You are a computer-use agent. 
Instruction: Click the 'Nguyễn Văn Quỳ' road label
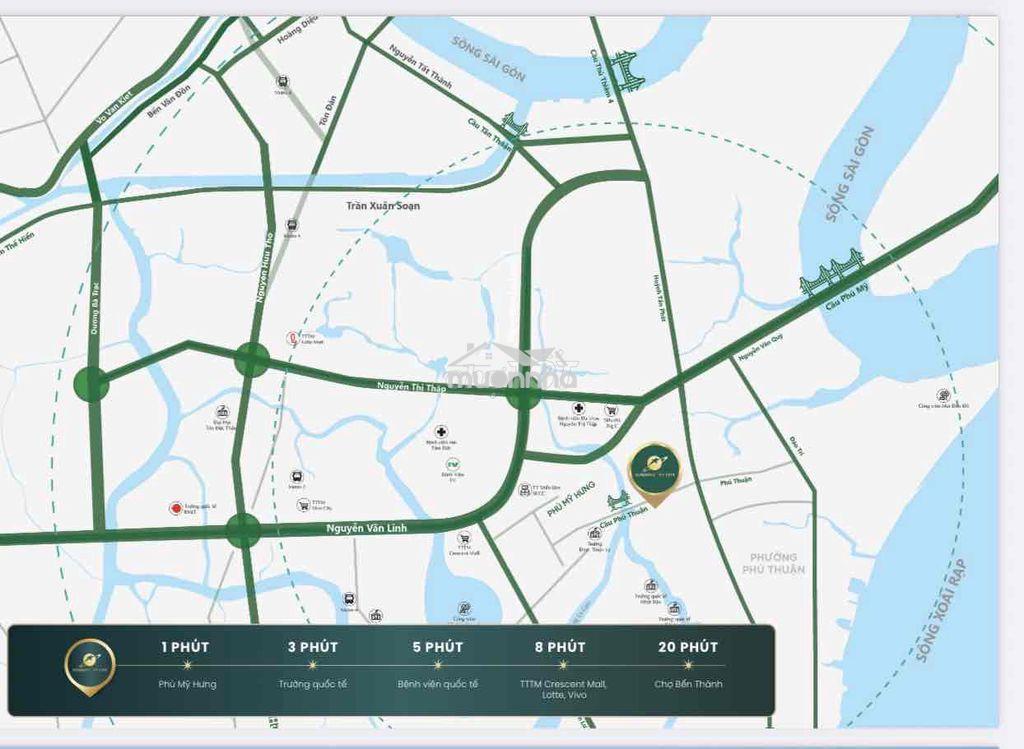click(x=761, y=348)
